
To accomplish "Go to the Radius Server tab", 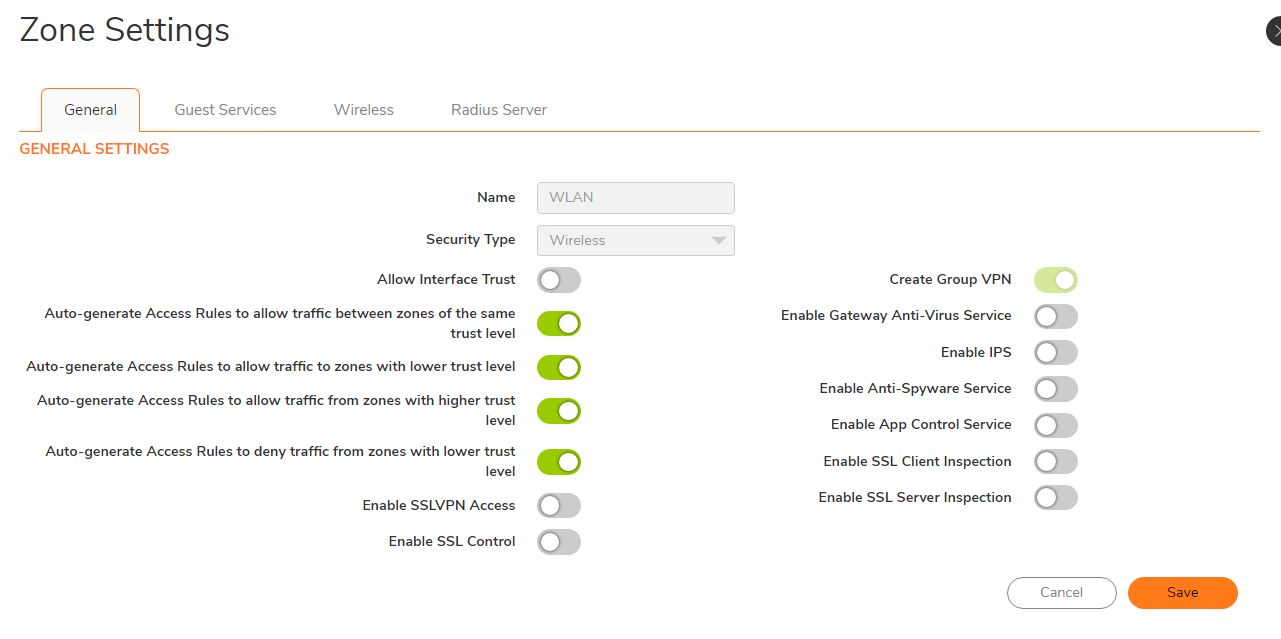I will [x=499, y=110].
